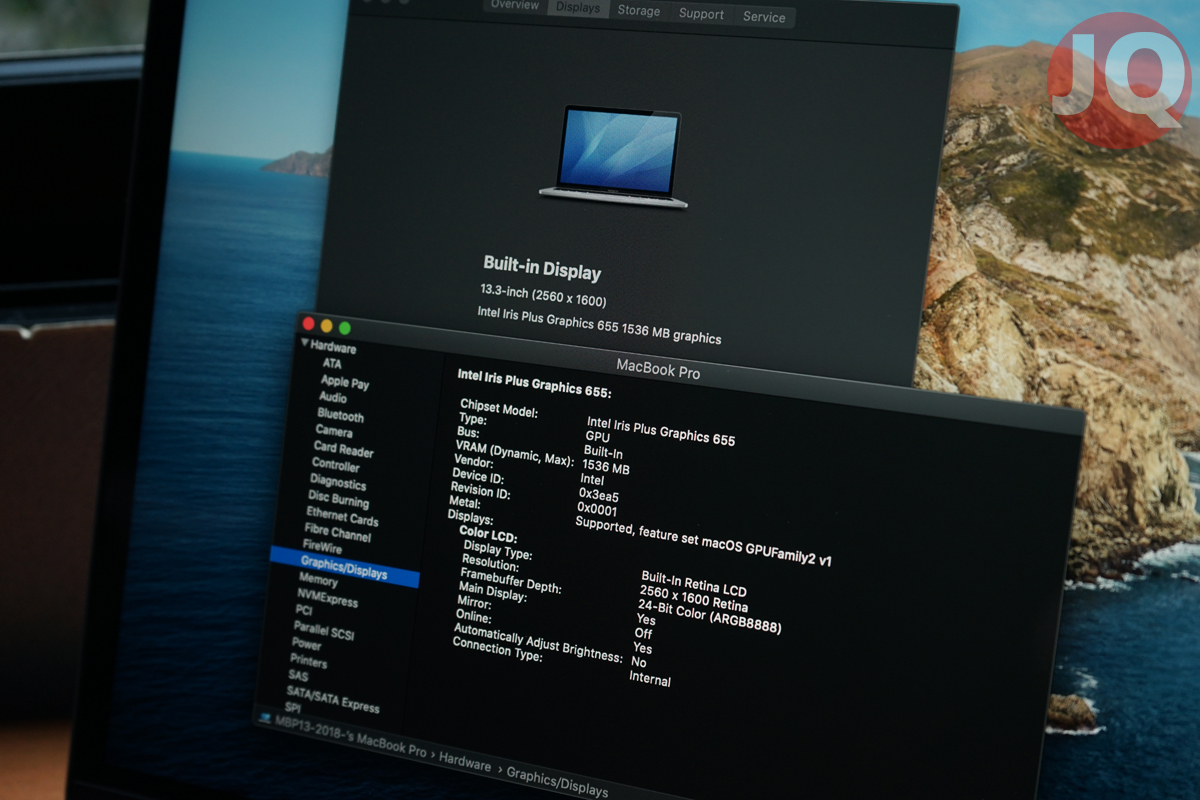Click the 1536 MB VRAM value
This screenshot has height=800, width=1200.
[606, 466]
